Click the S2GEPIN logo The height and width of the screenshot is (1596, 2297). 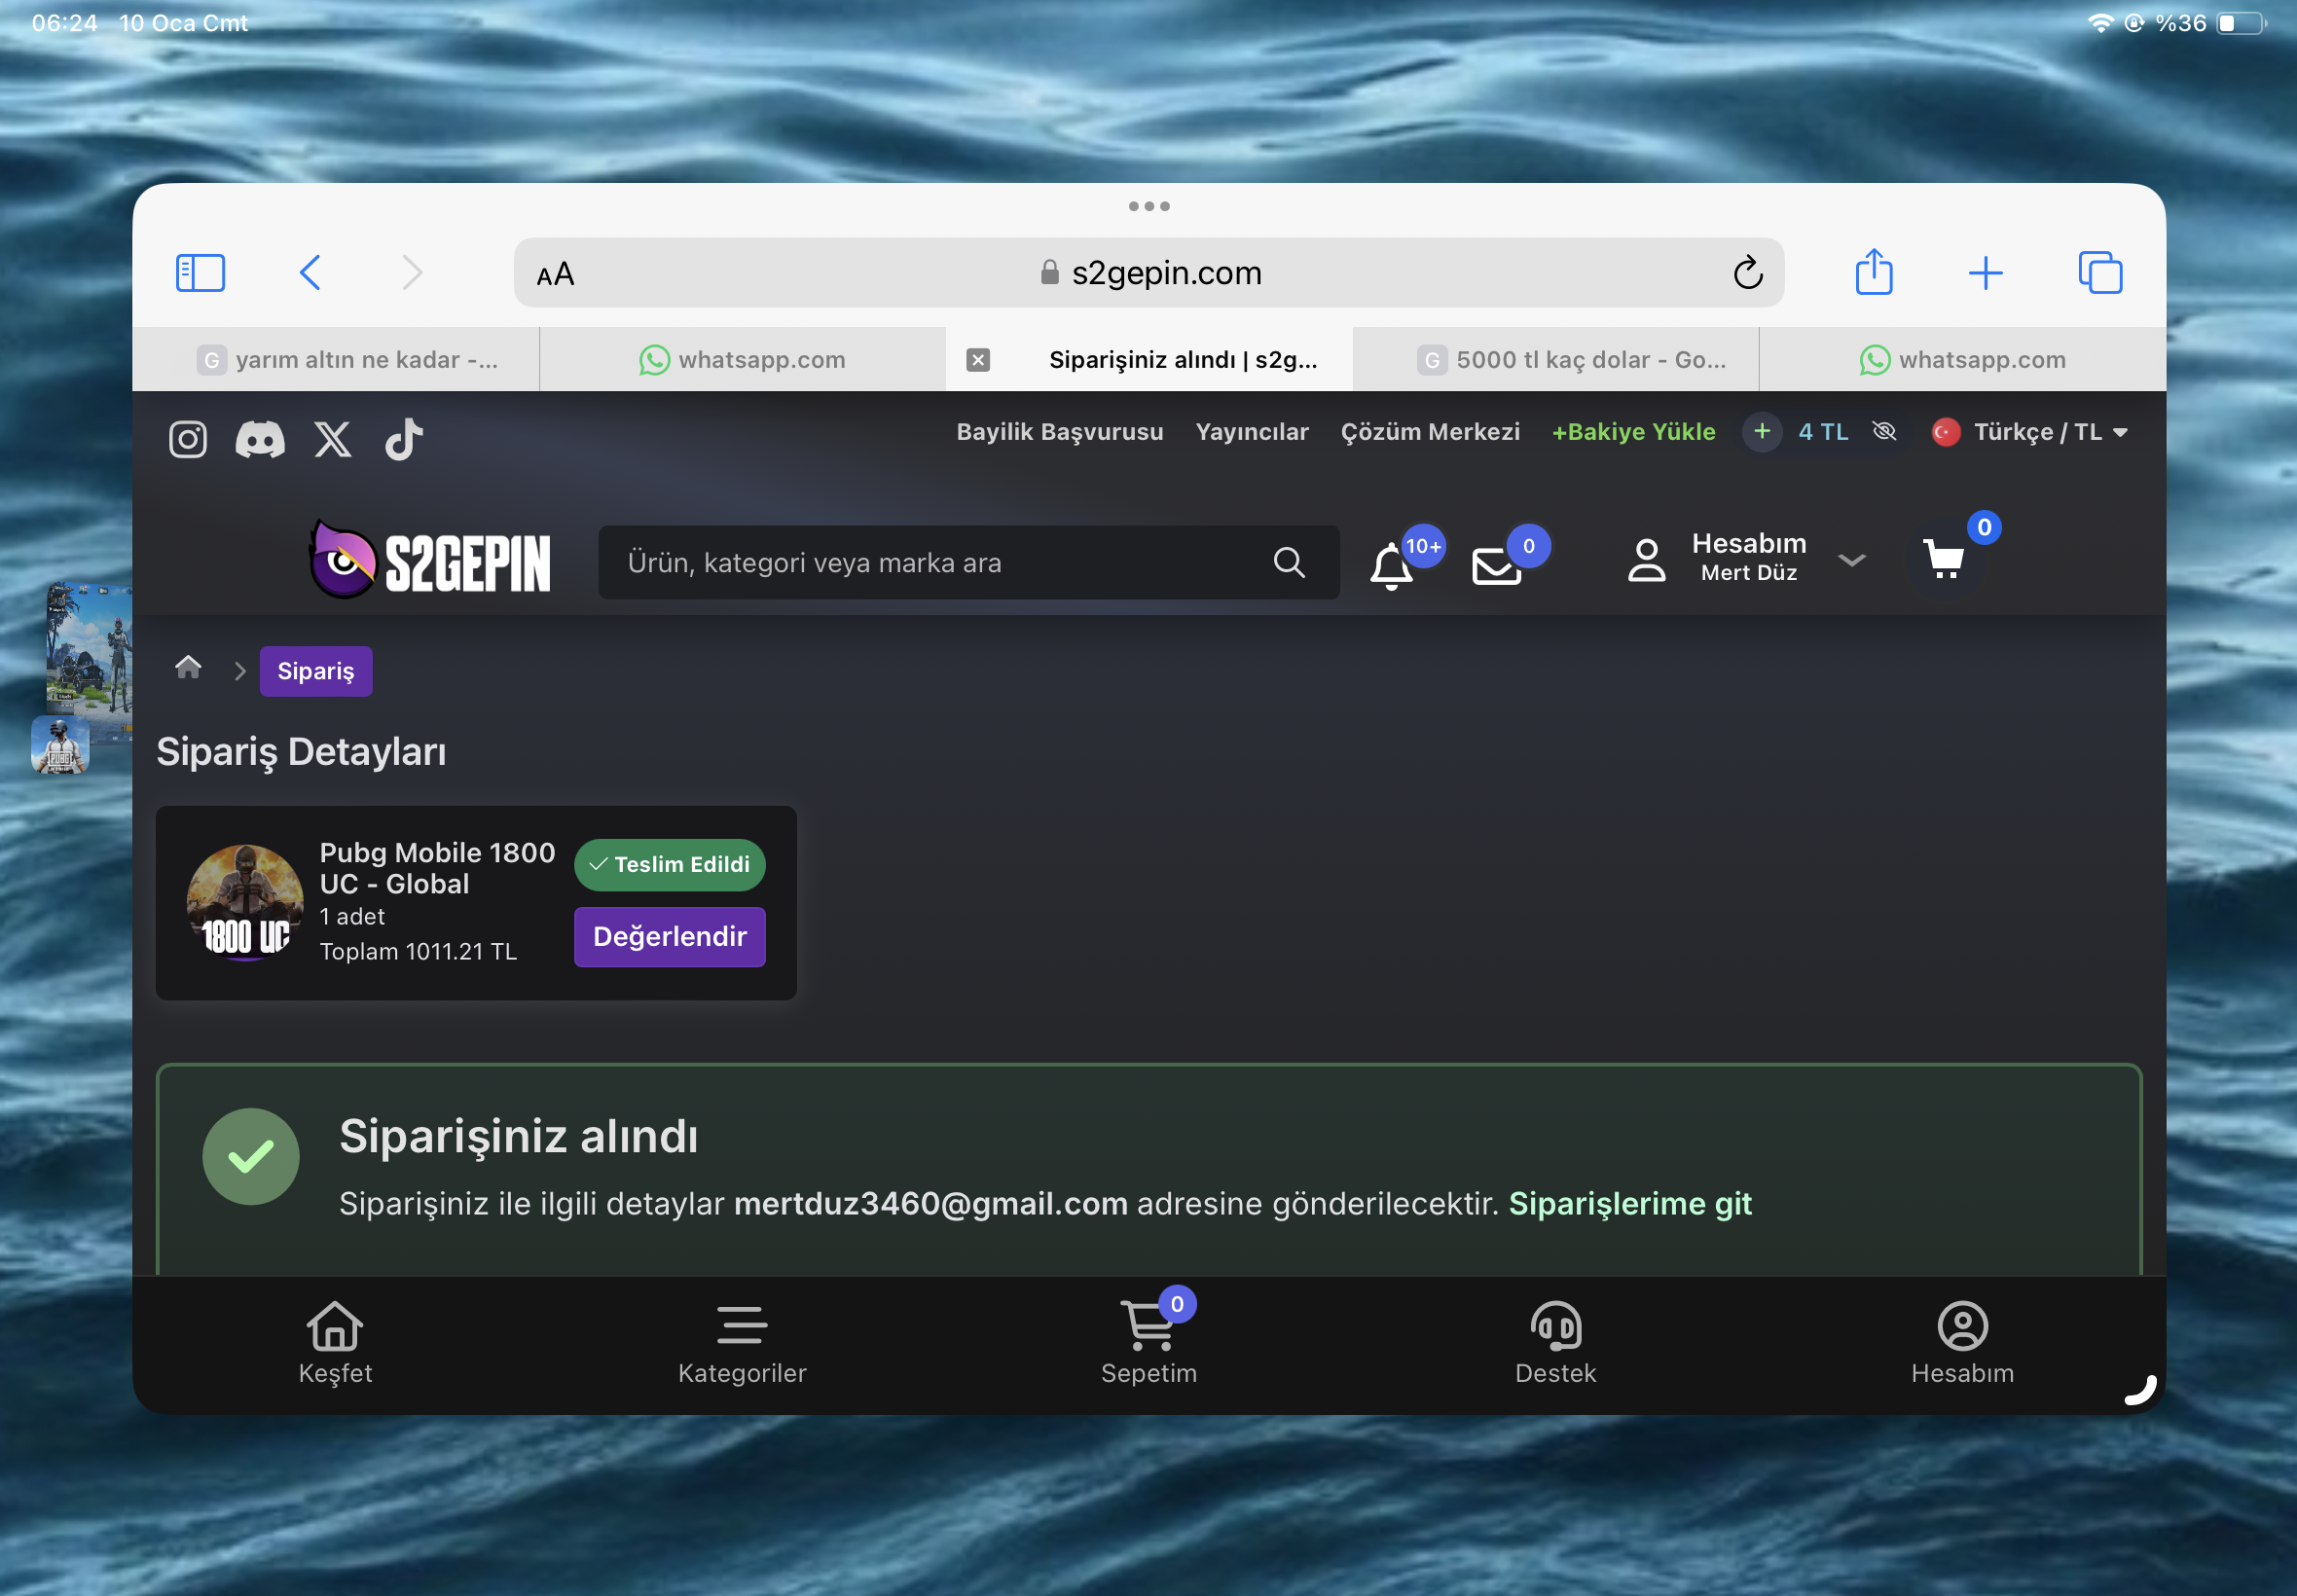[430, 560]
